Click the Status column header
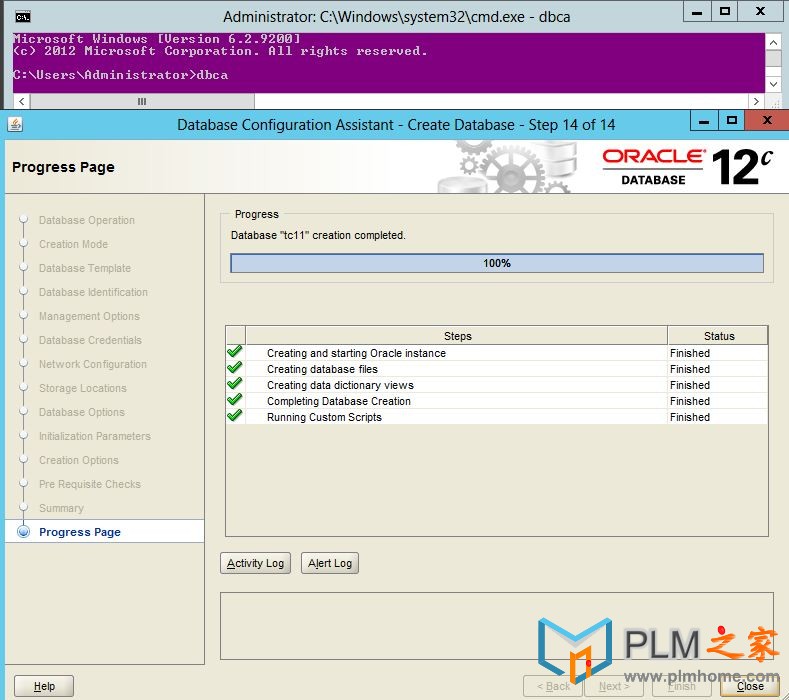Viewport: 789px width, 700px height. (719, 336)
